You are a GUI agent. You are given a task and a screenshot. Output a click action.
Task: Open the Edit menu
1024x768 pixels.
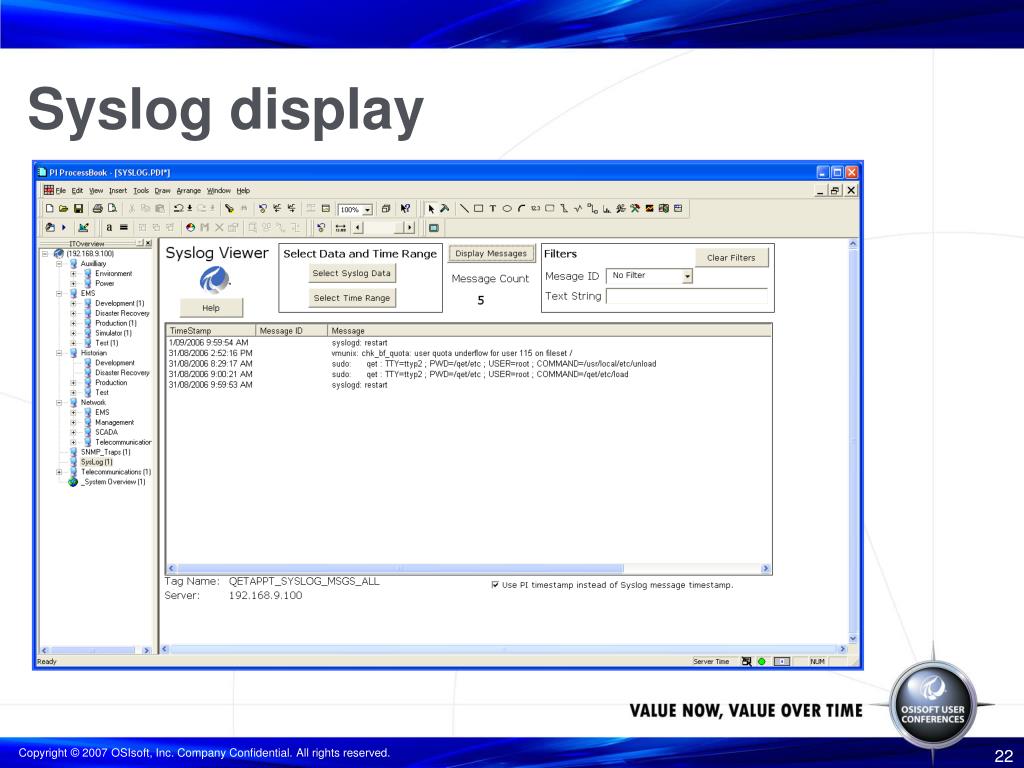click(77, 191)
